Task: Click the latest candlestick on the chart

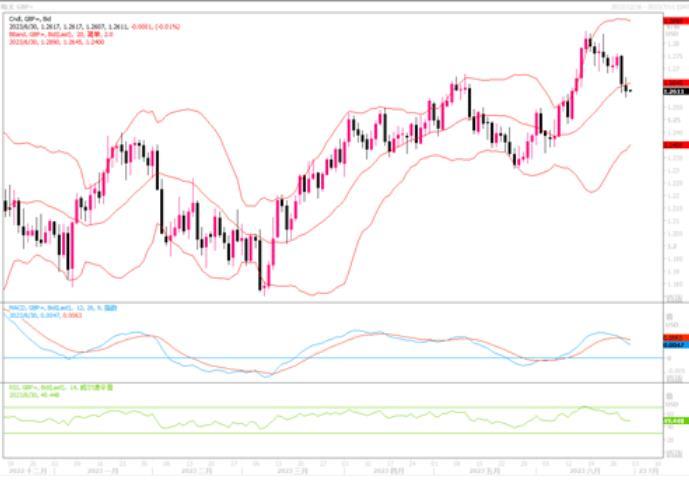Action: (x=629, y=91)
